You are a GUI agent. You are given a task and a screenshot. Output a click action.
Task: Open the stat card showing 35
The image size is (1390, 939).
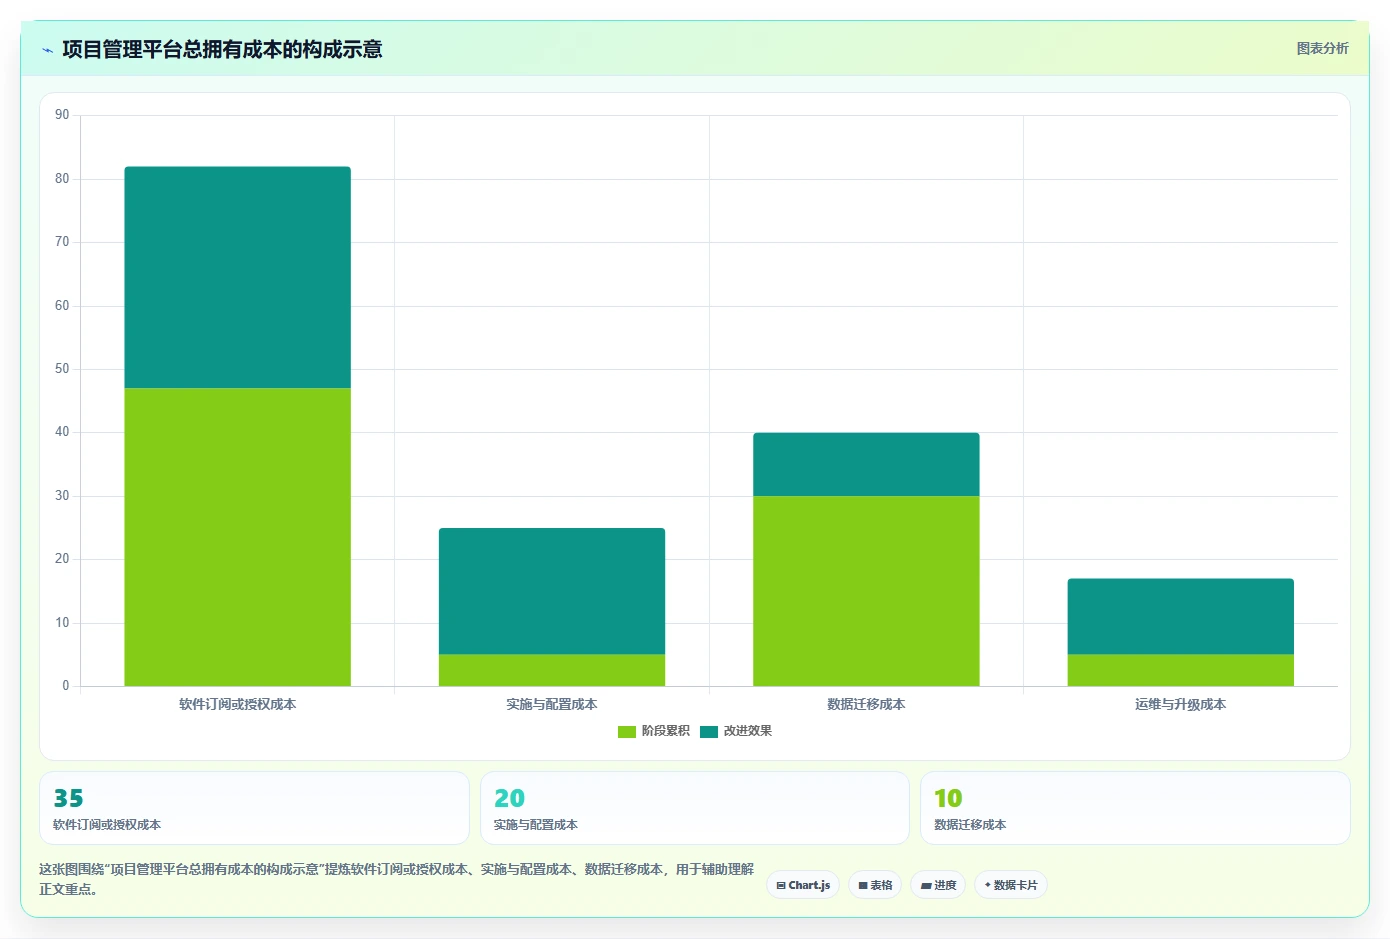[x=254, y=808]
